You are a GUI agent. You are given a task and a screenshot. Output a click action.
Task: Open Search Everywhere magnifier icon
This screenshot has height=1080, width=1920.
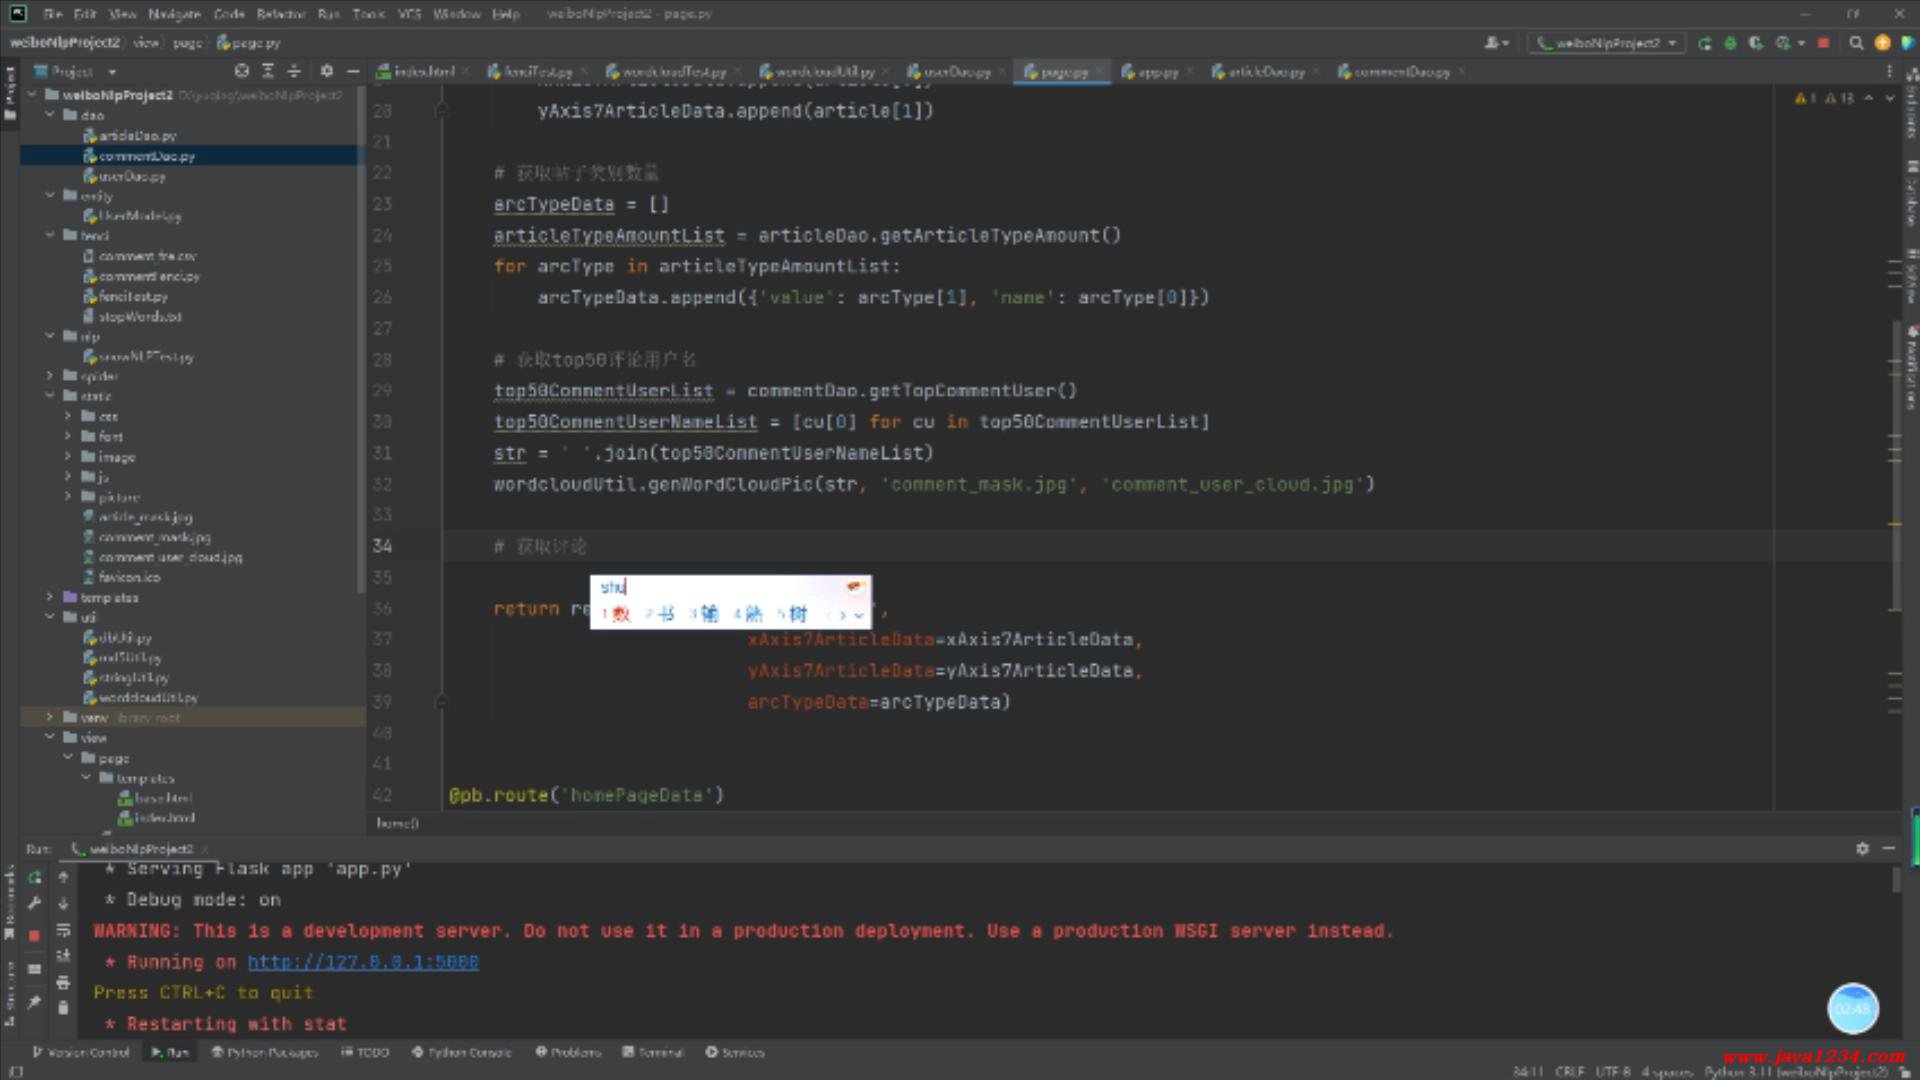(x=1856, y=43)
